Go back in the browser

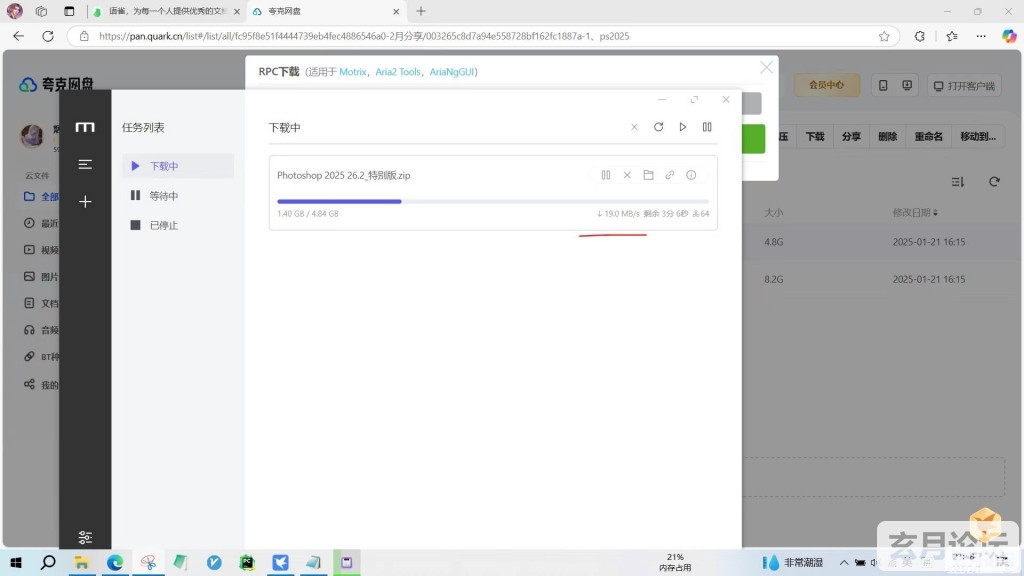(18, 36)
